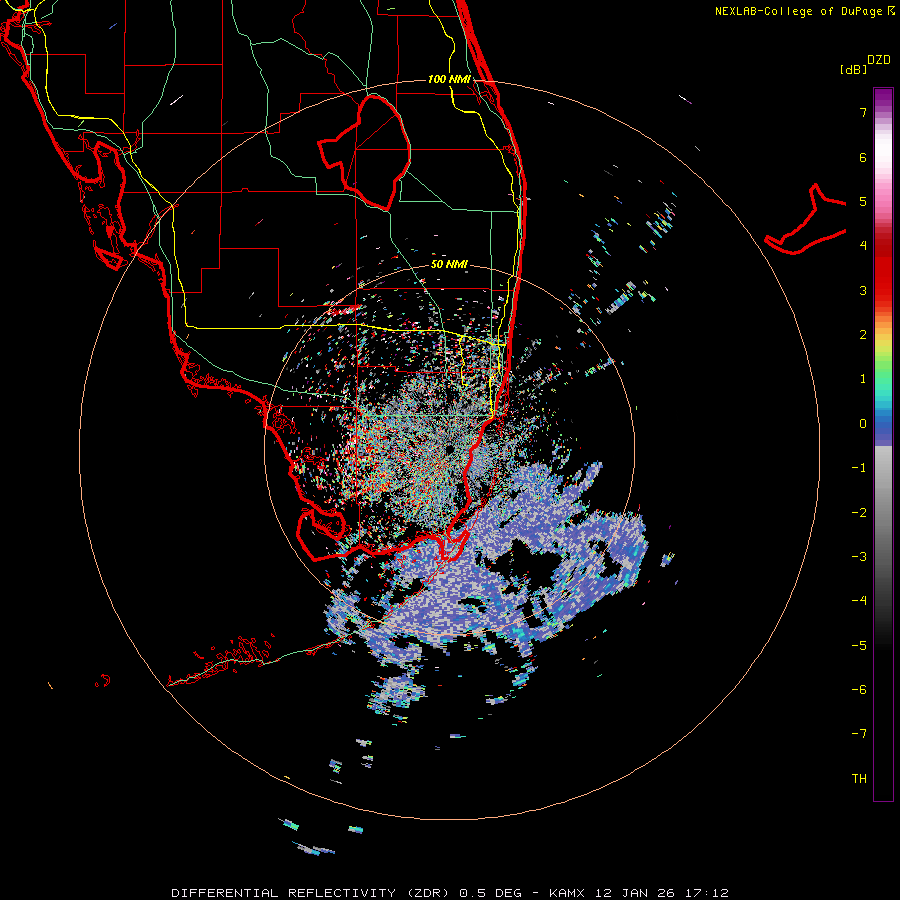Click the purple top of color bar

(x=883, y=98)
